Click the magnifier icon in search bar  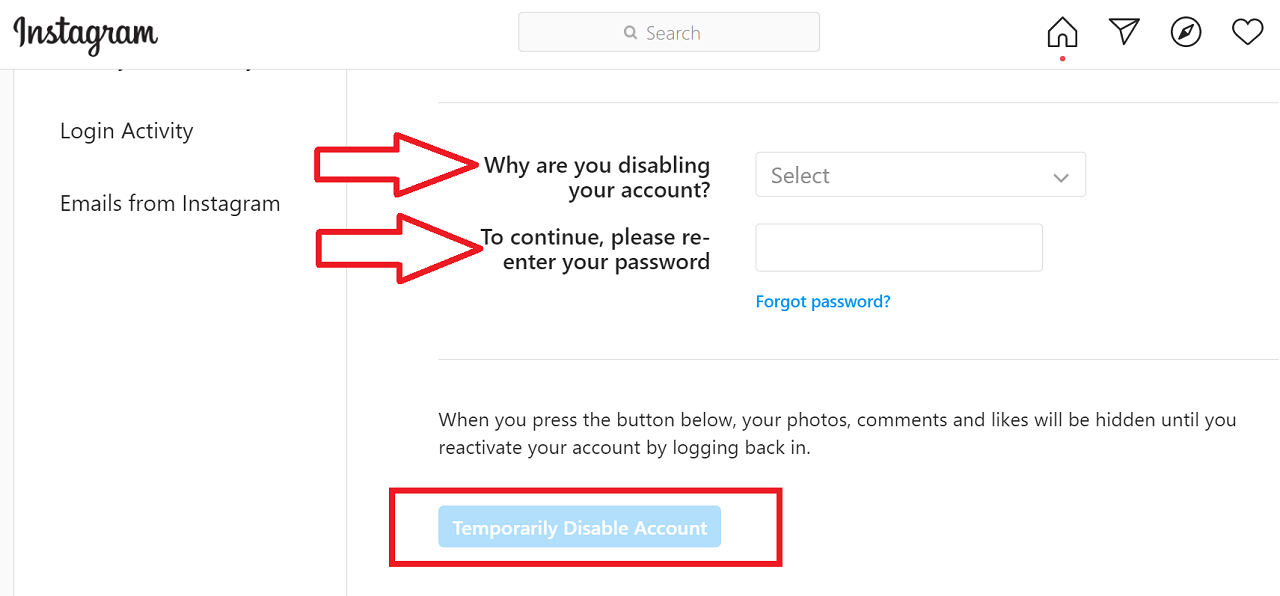[x=630, y=33]
